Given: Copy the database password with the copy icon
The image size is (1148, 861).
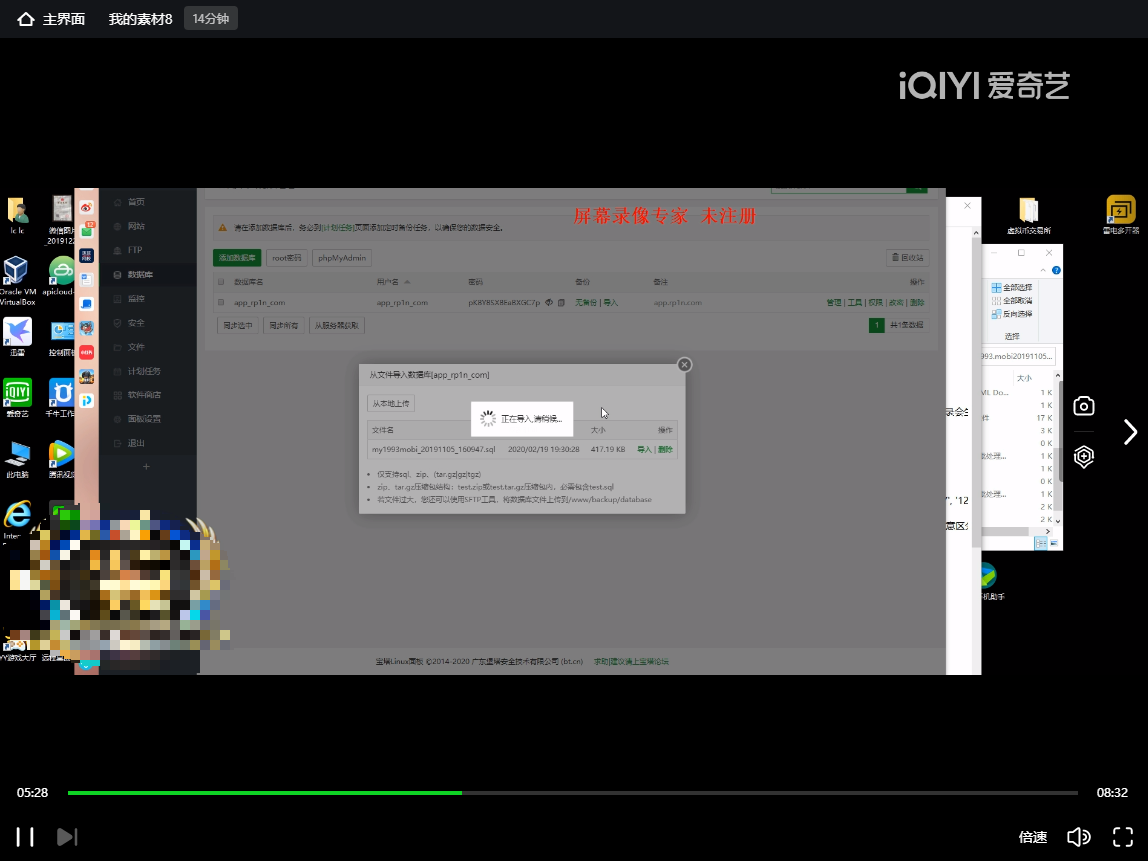Looking at the screenshot, I should tap(562, 302).
